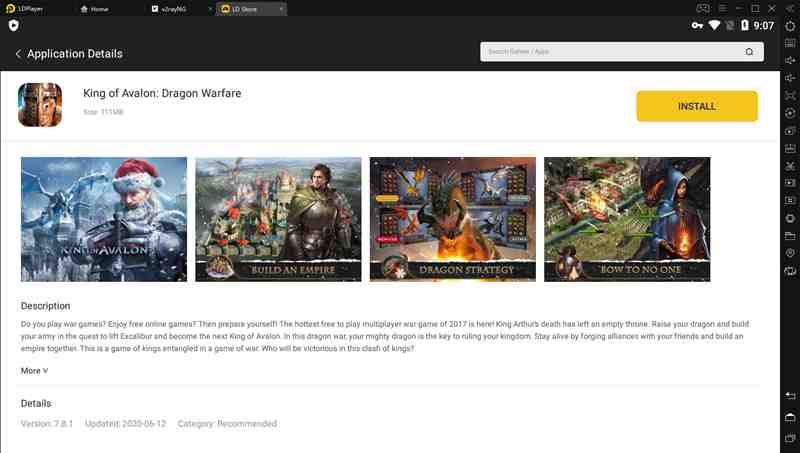Switch to the v2rayNG tab
Image resolution: width=800 pixels, height=453 pixels.
169,9
